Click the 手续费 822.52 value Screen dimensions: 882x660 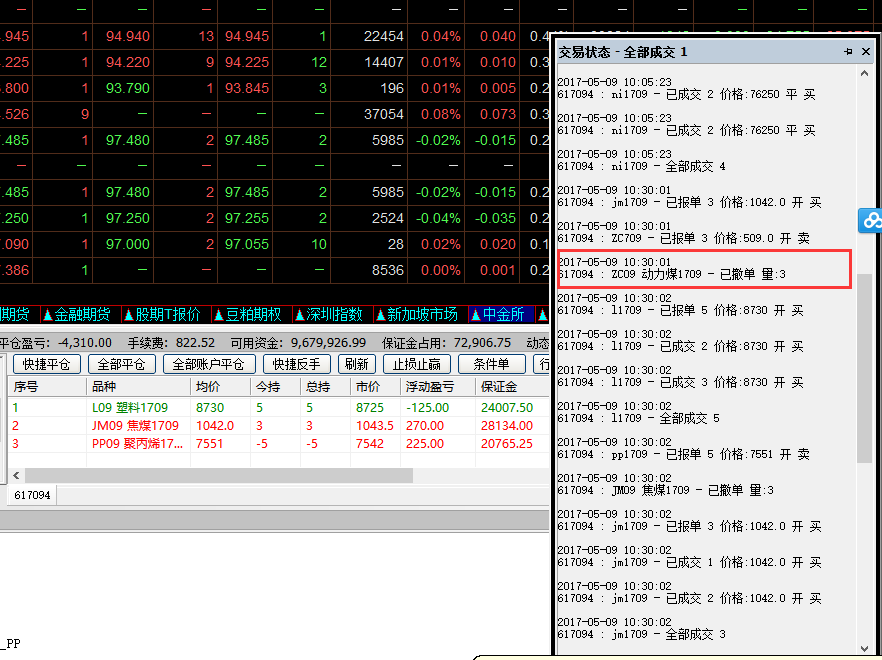coord(195,343)
